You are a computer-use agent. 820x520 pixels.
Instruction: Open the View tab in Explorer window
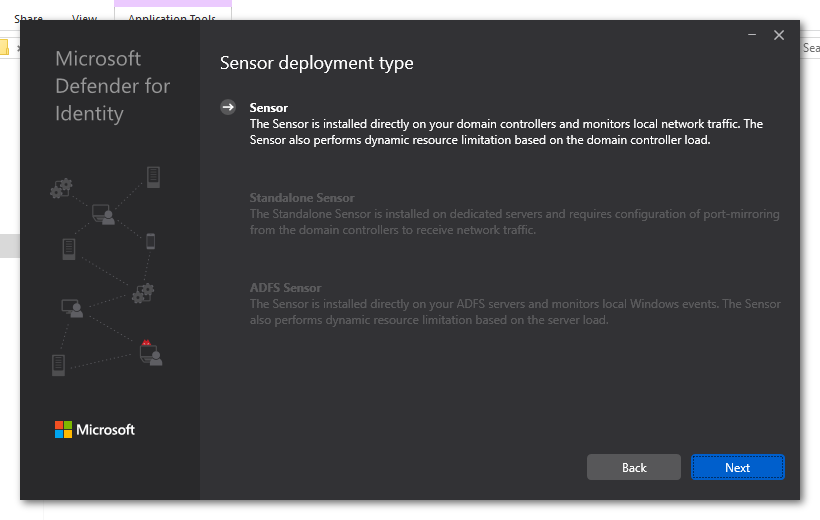[x=84, y=18]
